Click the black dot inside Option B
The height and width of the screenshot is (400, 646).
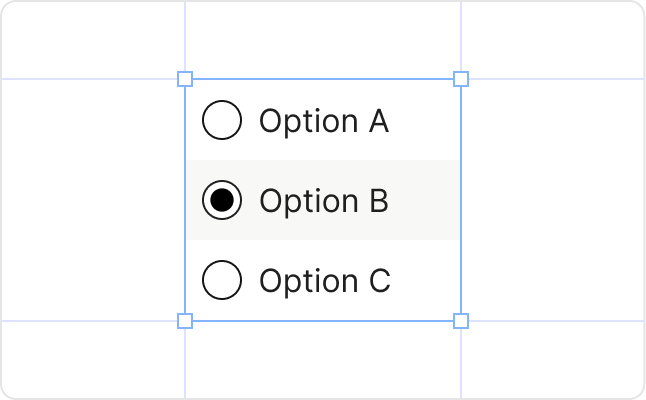point(222,201)
